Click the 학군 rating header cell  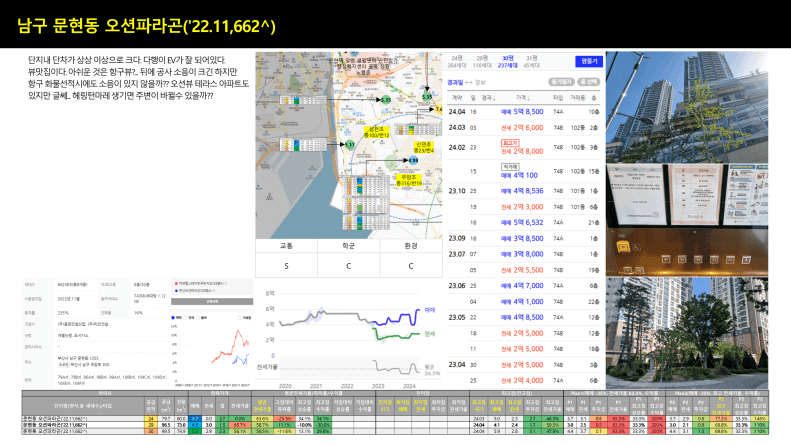click(349, 246)
